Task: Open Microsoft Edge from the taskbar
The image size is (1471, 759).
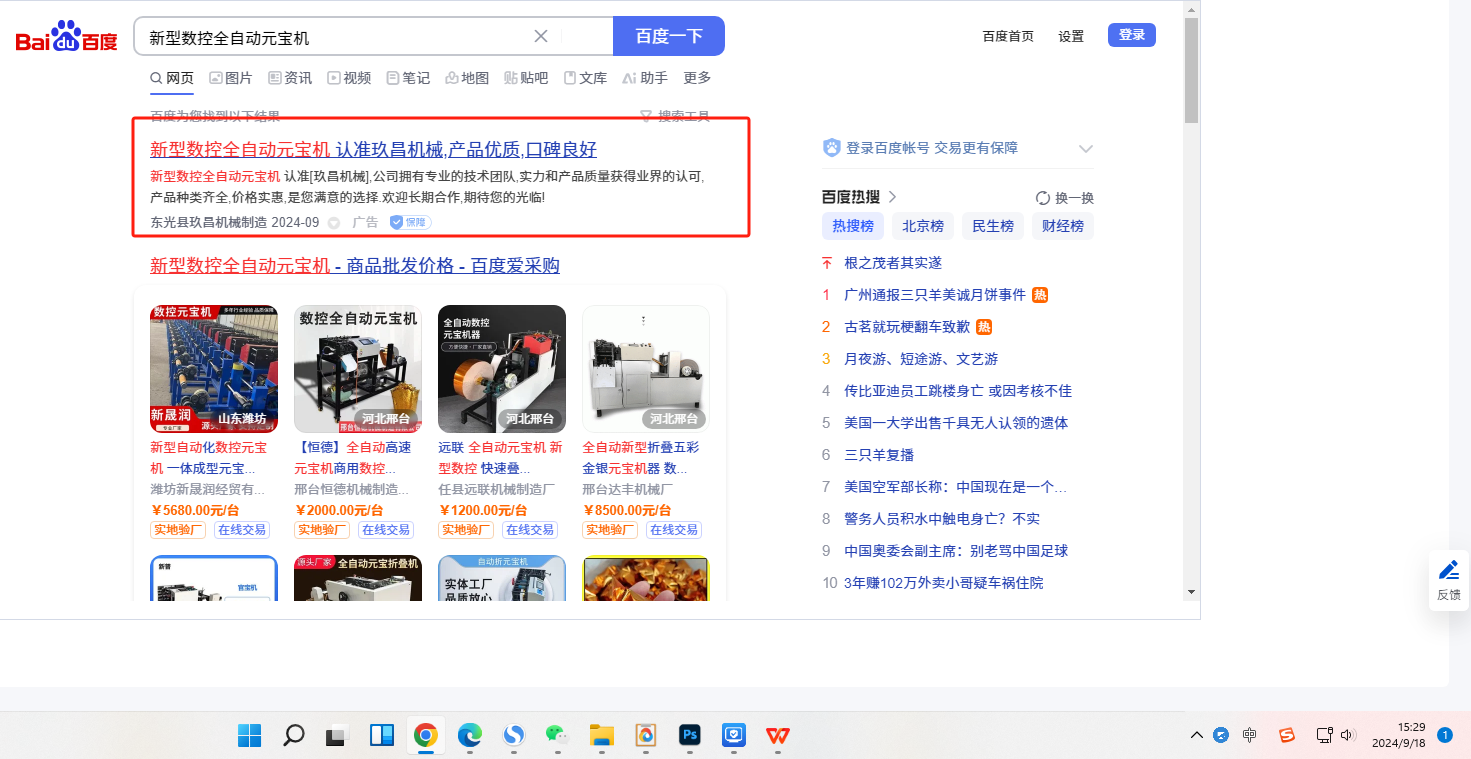Action: 469,736
